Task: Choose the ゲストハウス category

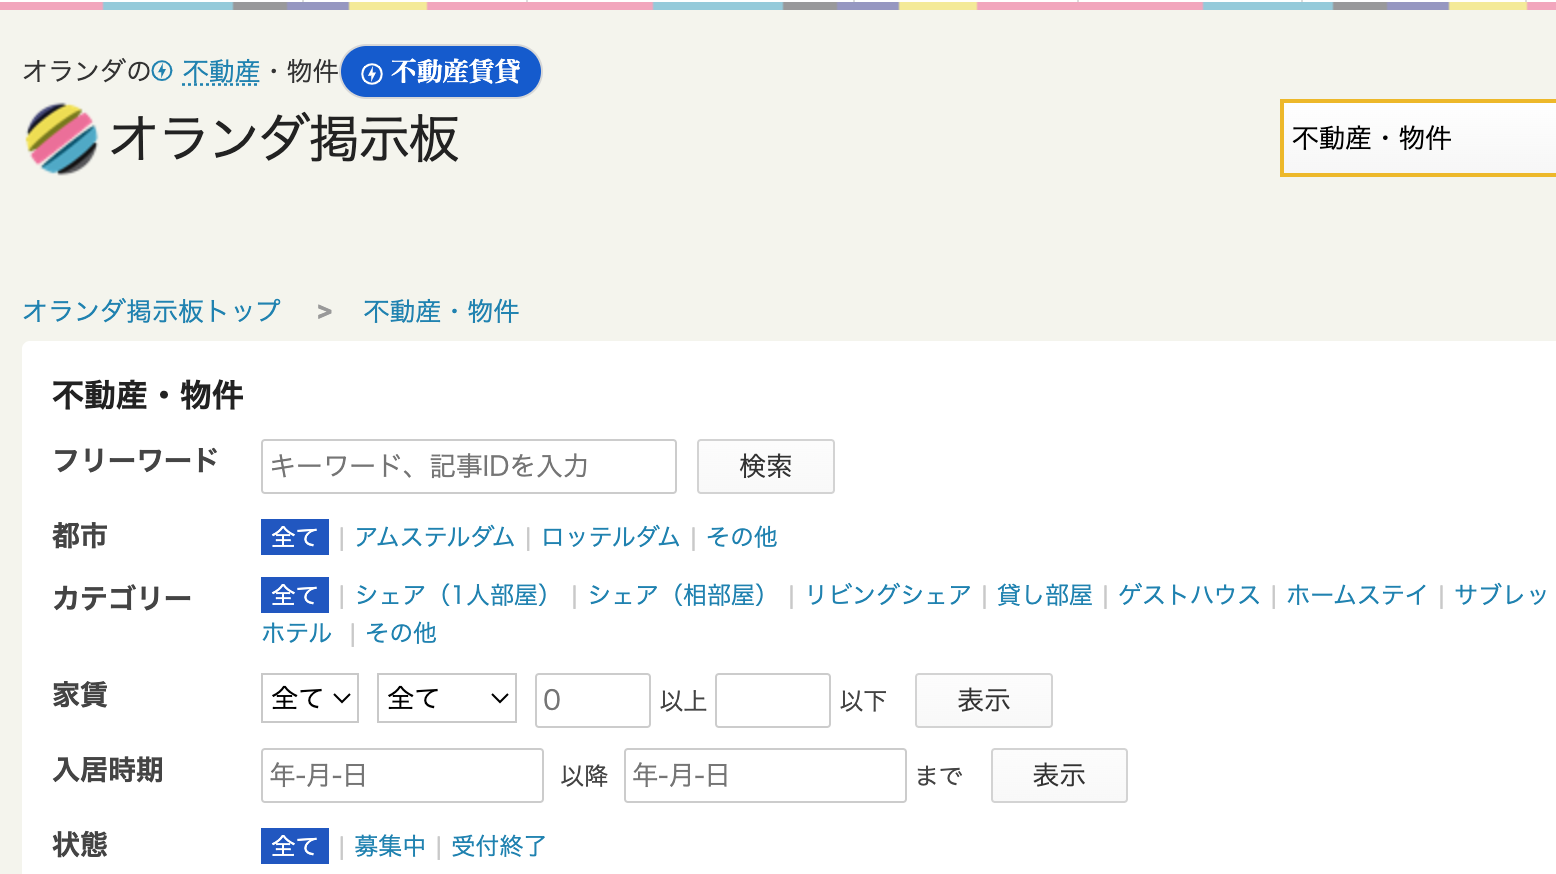Action: [x=1188, y=595]
